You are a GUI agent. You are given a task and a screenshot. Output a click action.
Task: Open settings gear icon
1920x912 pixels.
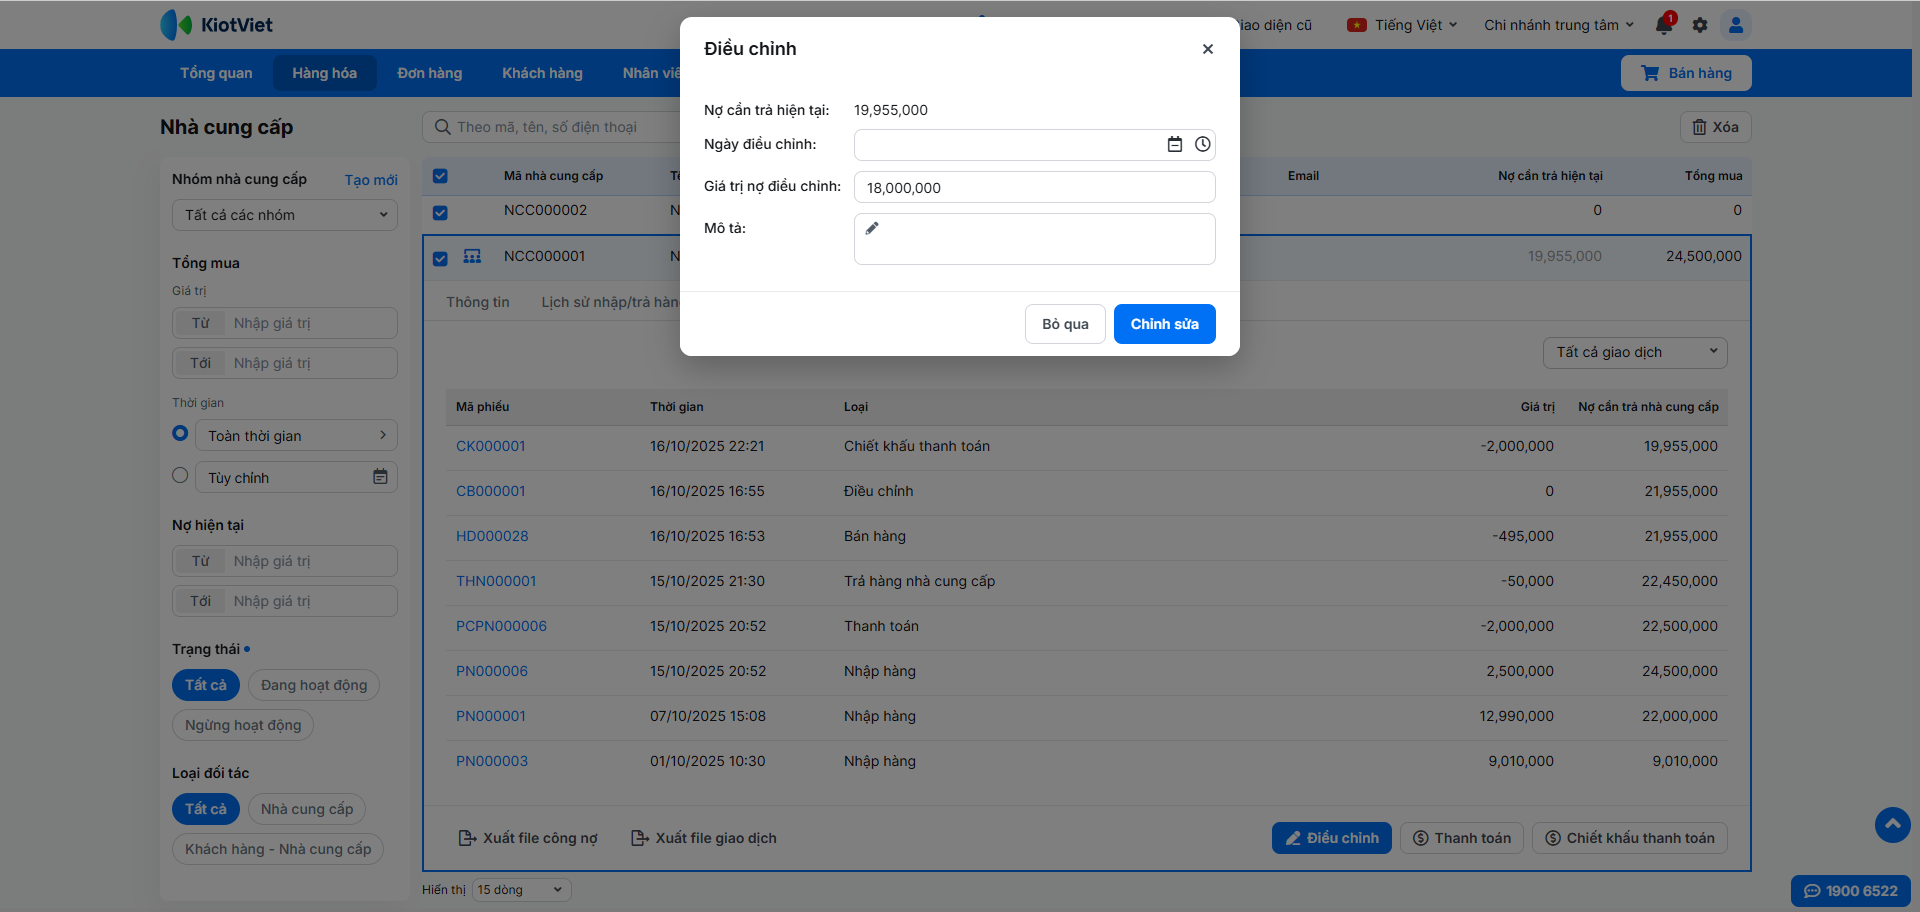pyautogui.click(x=1700, y=25)
